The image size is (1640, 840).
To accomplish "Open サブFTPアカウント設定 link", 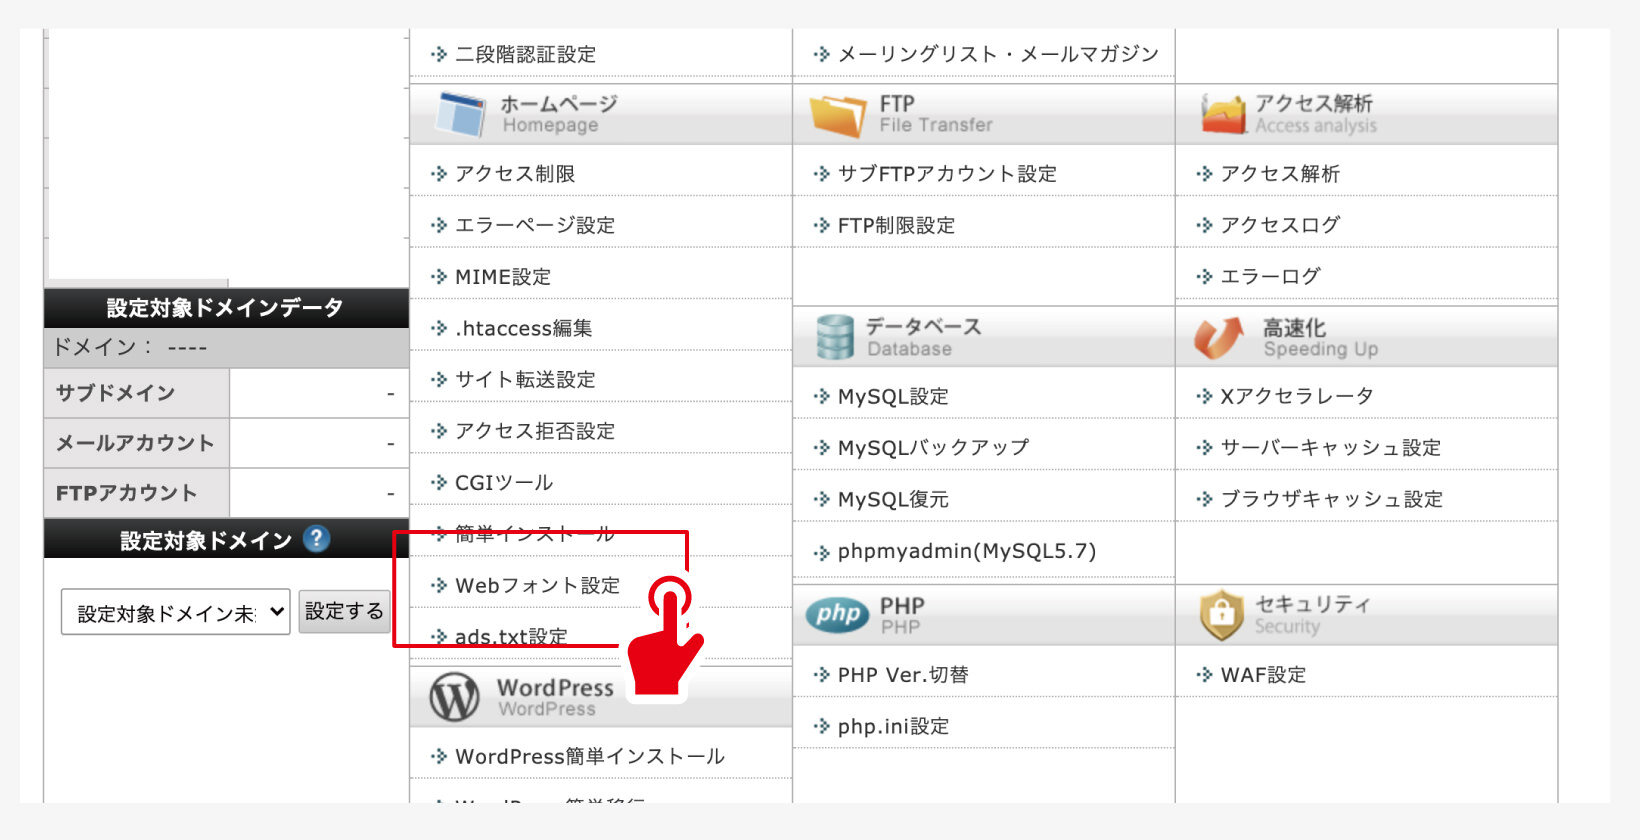I will point(946,173).
